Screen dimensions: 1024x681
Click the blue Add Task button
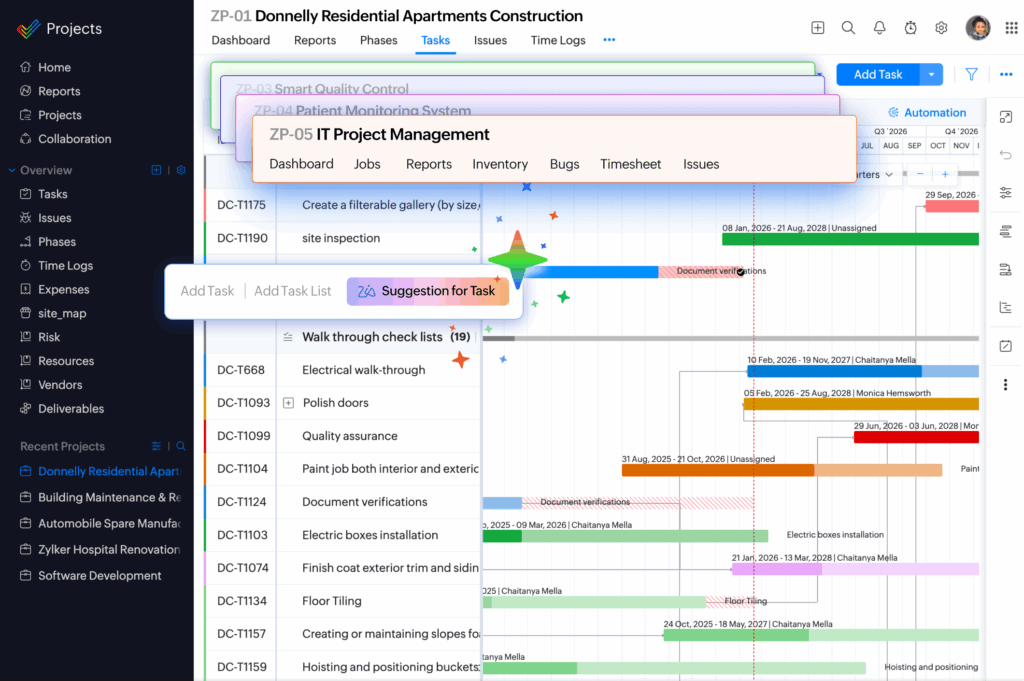[878, 74]
